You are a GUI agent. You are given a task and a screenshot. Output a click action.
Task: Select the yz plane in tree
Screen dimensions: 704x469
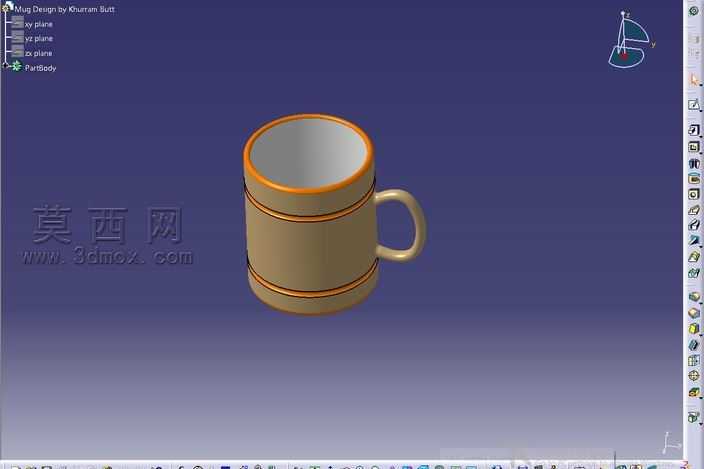pos(39,39)
